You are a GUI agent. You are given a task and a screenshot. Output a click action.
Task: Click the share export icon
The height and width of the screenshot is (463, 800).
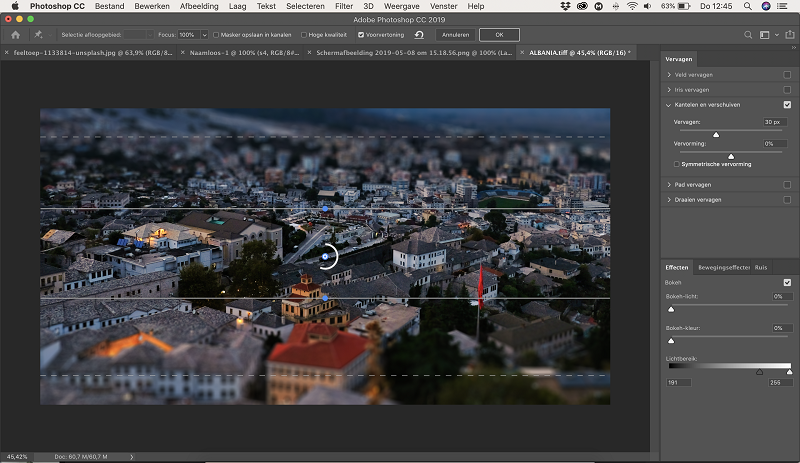(790, 34)
